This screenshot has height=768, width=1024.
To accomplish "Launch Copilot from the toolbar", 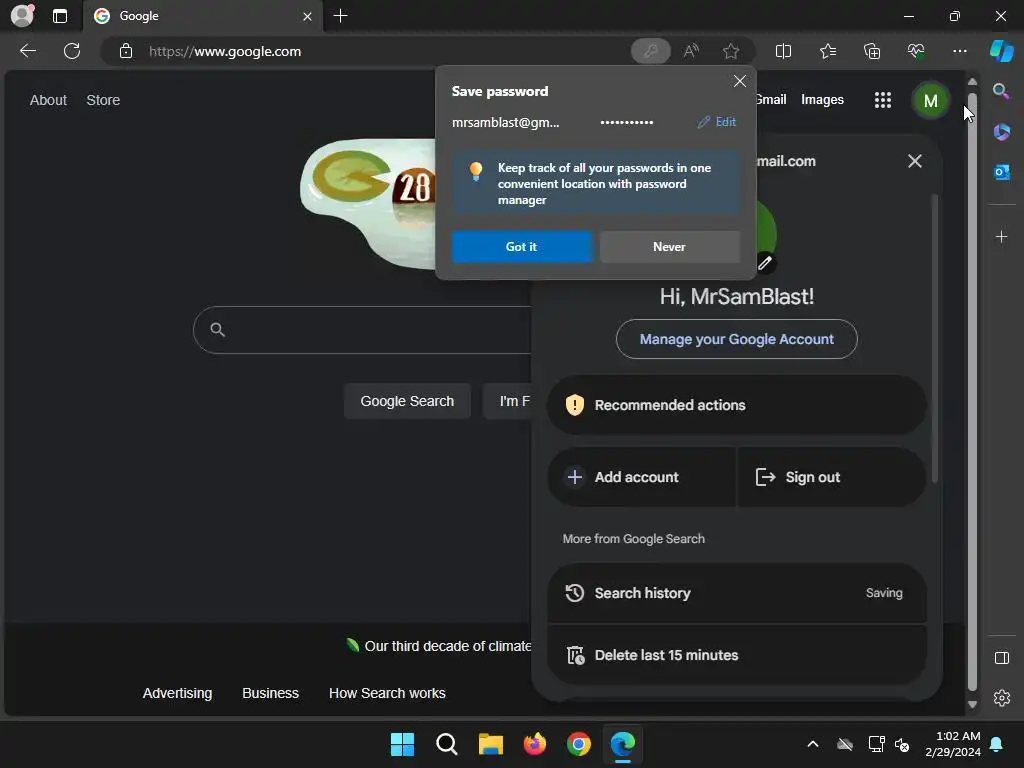I will pyautogui.click(x=1001, y=51).
